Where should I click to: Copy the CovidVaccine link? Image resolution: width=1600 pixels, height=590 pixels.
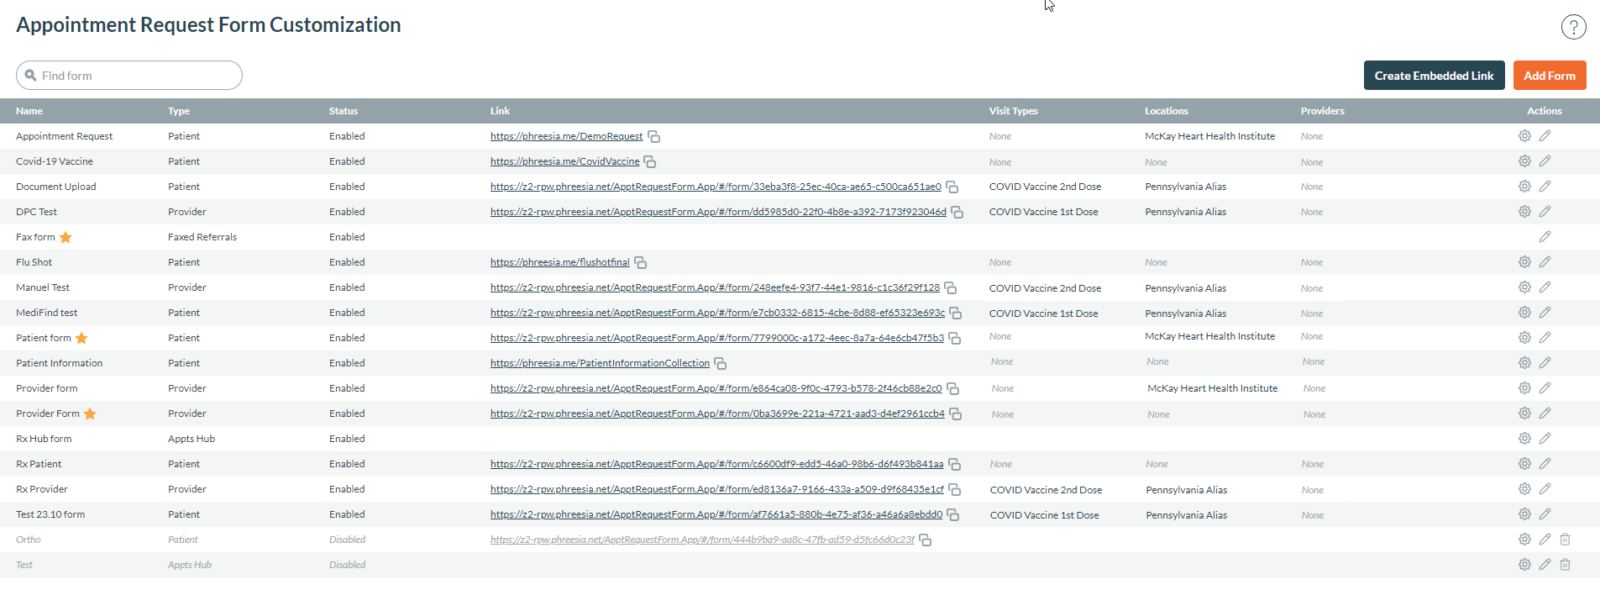coord(650,162)
